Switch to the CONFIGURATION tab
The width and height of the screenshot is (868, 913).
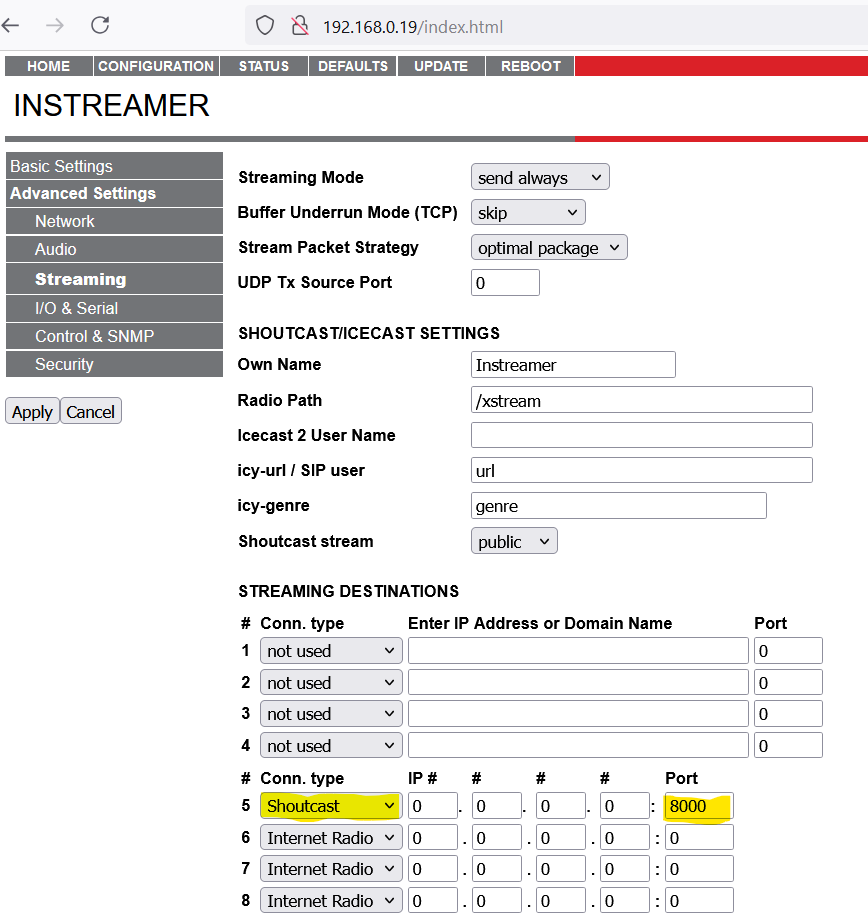pyautogui.click(x=155, y=66)
